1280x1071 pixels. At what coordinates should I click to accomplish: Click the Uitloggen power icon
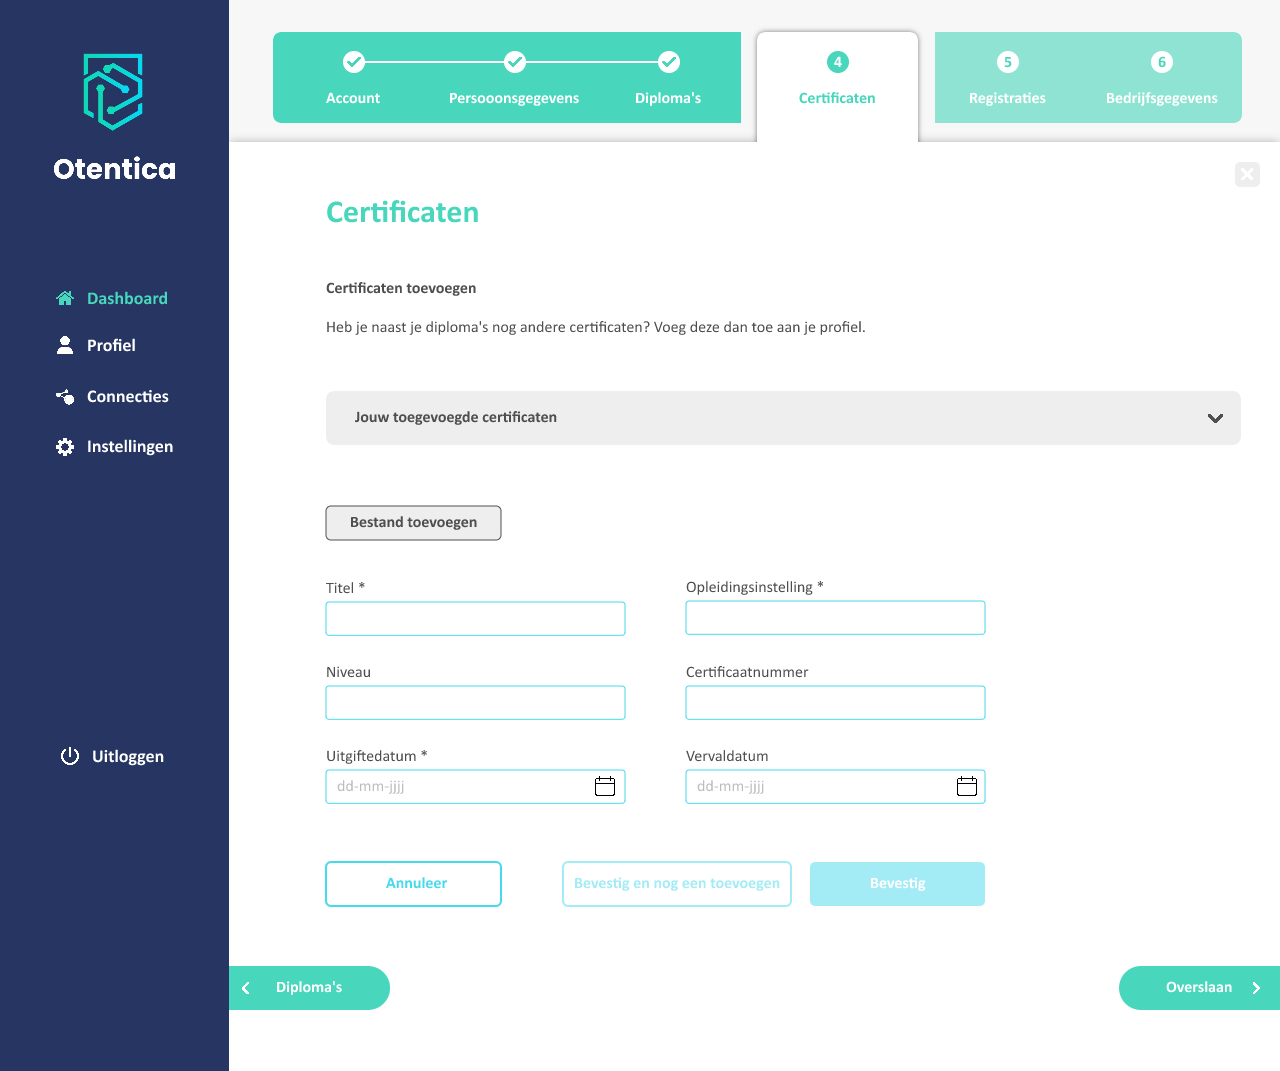(70, 756)
